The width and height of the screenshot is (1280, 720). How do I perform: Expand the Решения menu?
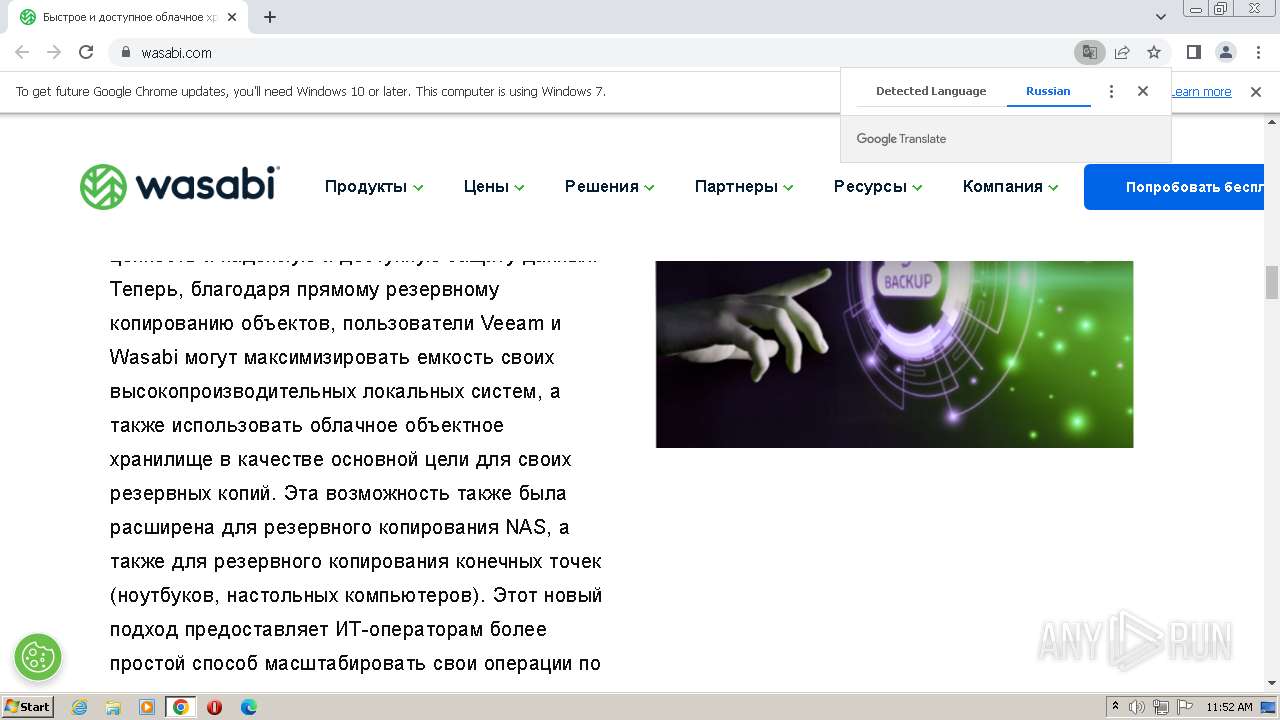[x=610, y=187]
